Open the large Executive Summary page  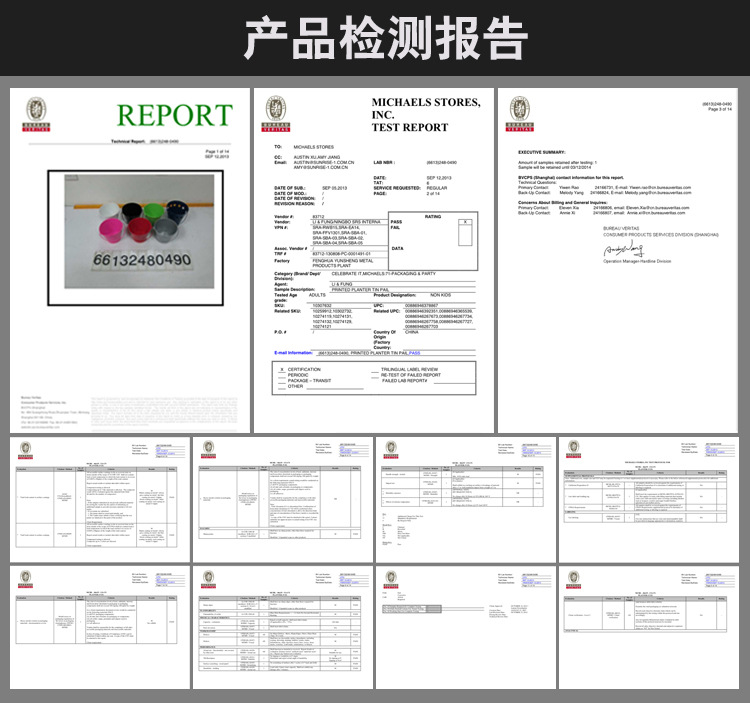point(618,260)
